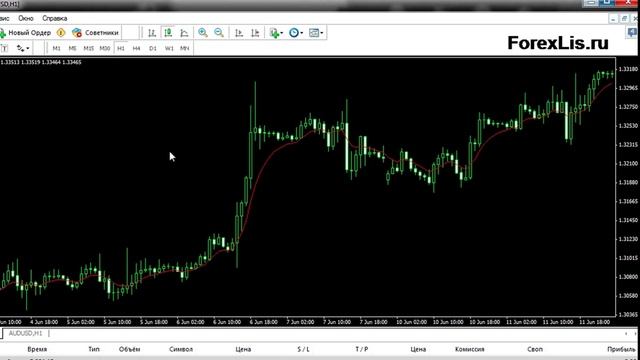Open chat icon at right edge
Screen dimensions: 640x360
coord(632,33)
